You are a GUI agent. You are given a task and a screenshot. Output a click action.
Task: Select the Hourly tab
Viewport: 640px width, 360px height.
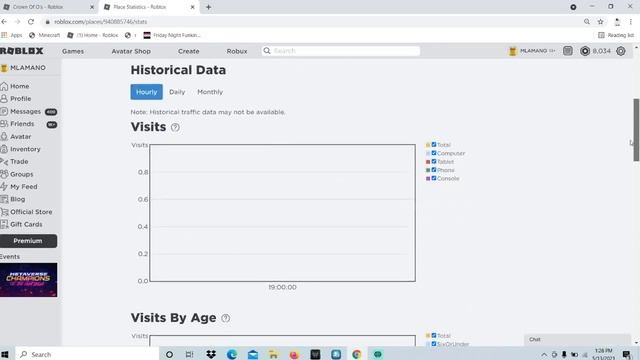(x=147, y=92)
